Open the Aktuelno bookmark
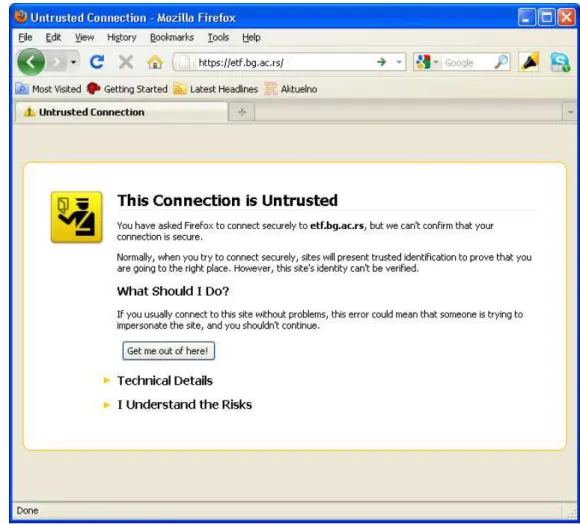This screenshot has height=524, width=580. pos(291,89)
